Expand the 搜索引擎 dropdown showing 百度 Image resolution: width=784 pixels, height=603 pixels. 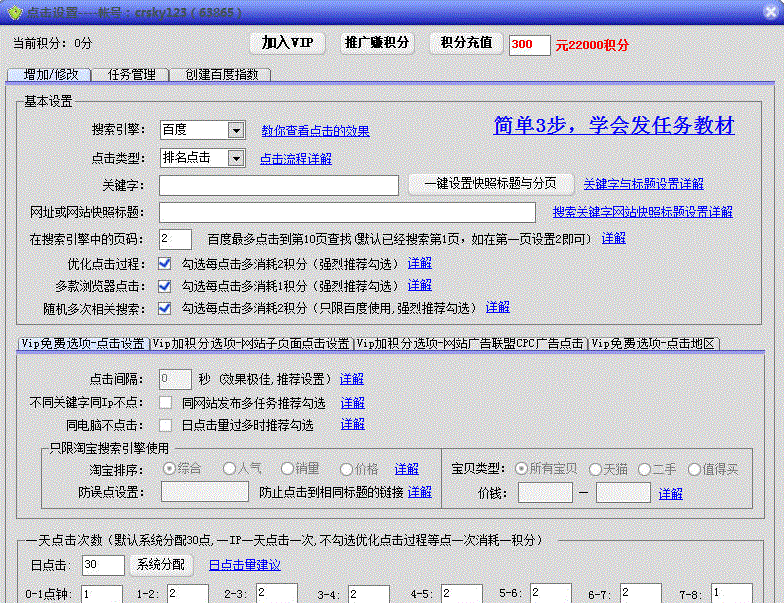click(x=235, y=130)
